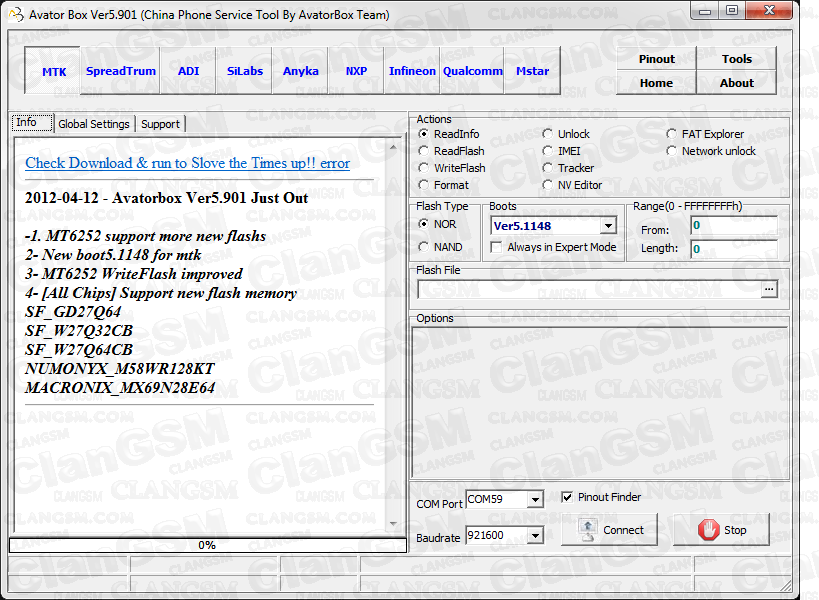Switch to the Anyka tab

point(300,71)
